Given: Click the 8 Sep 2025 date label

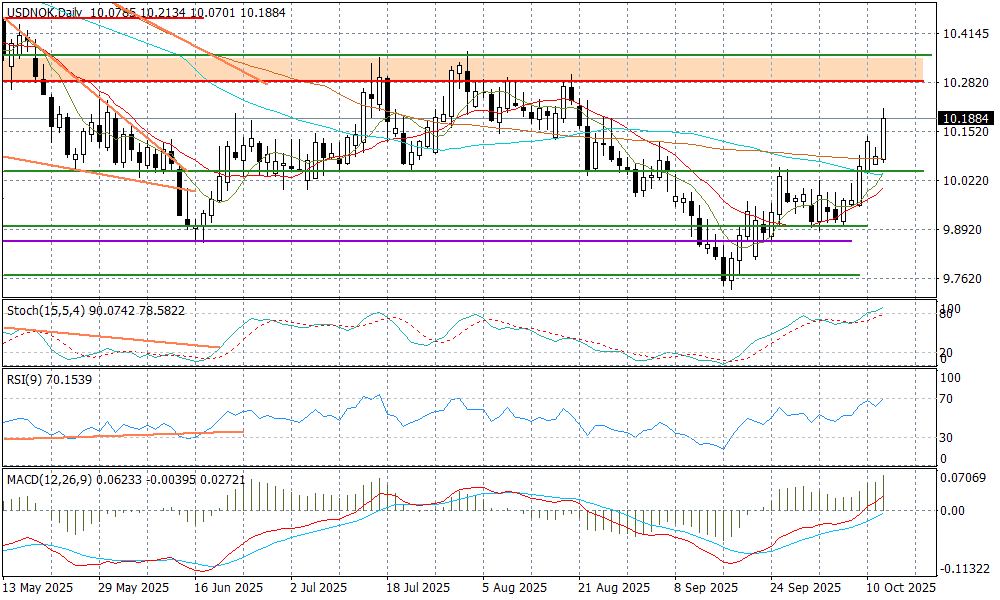Looking at the screenshot, I should click(x=704, y=588).
